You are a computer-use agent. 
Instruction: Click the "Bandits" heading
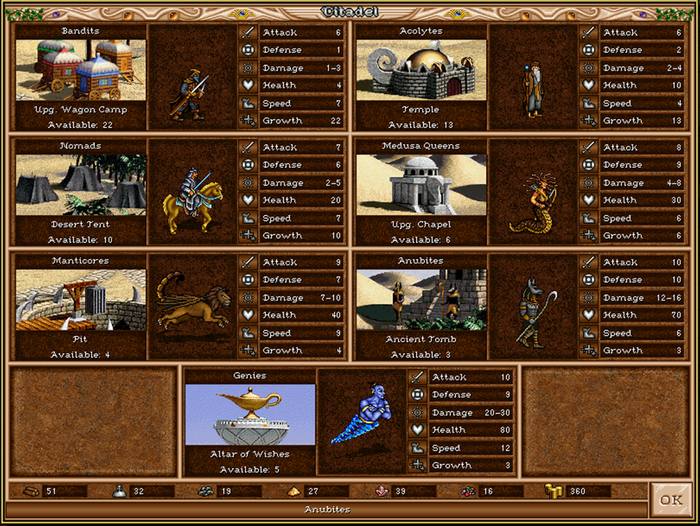click(80, 31)
